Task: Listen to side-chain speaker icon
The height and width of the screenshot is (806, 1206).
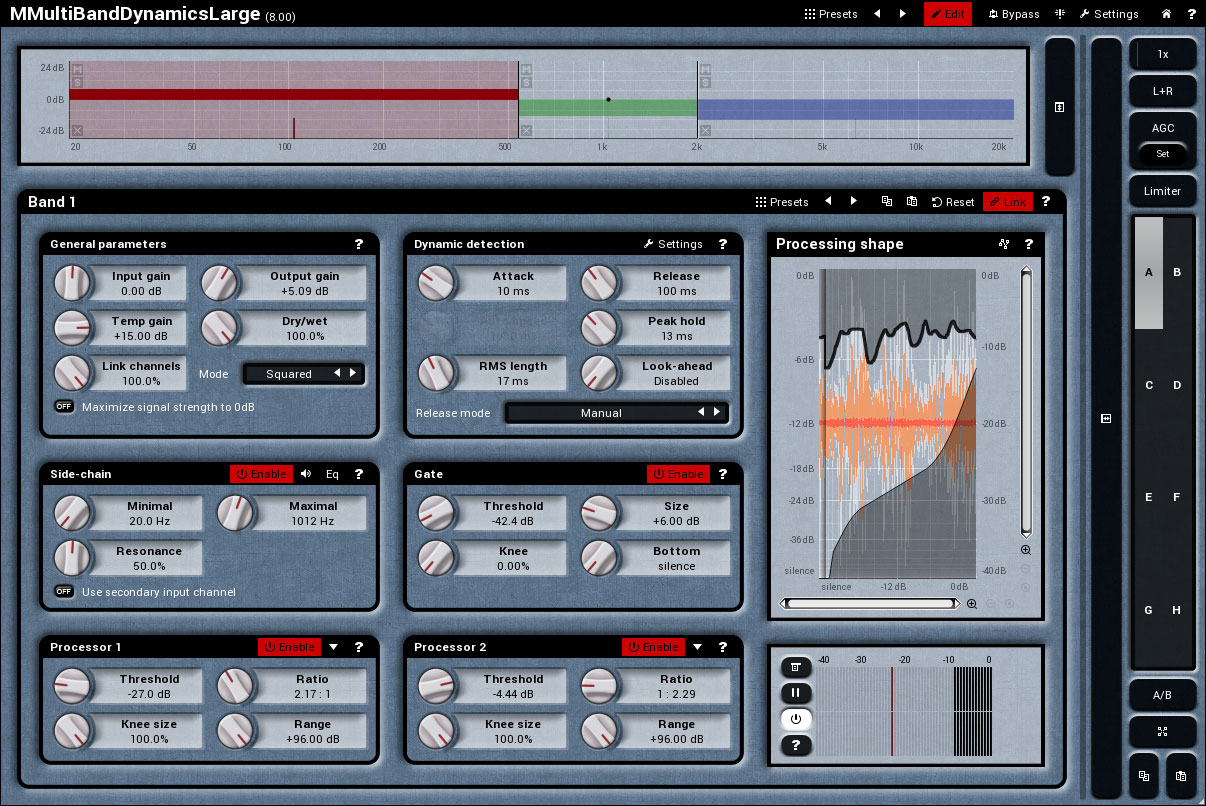Action: click(306, 474)
